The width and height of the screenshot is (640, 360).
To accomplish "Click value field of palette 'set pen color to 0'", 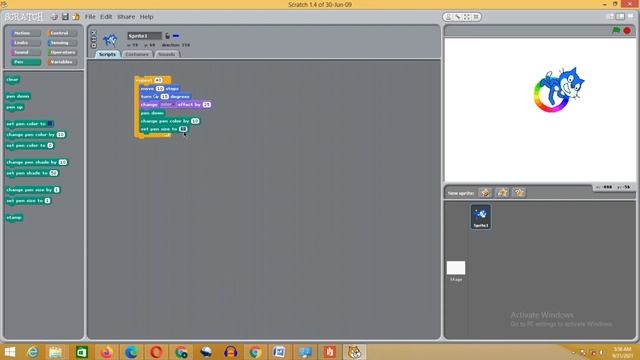I will (50, 146).
